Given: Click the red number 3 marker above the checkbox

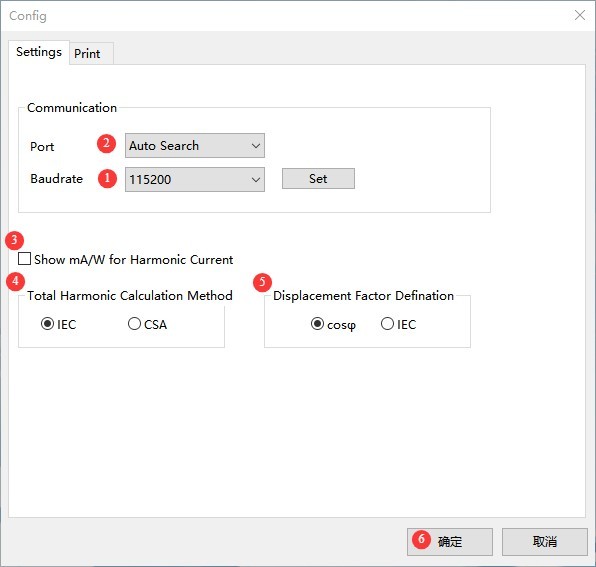Looking at the screenshot, I should [14, 240].
